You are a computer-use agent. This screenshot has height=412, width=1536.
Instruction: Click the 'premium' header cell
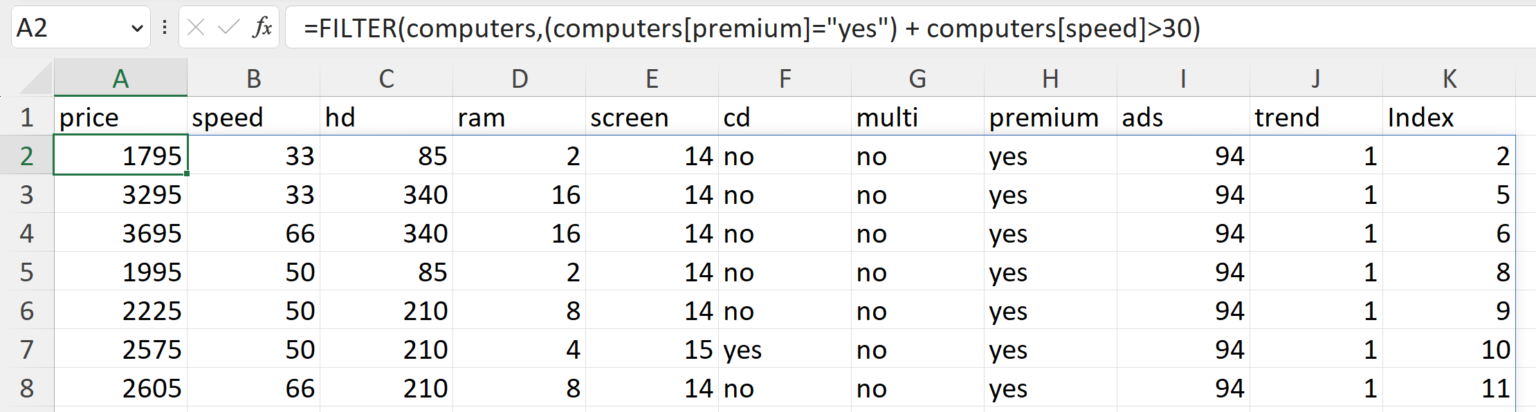(1050, 118)
